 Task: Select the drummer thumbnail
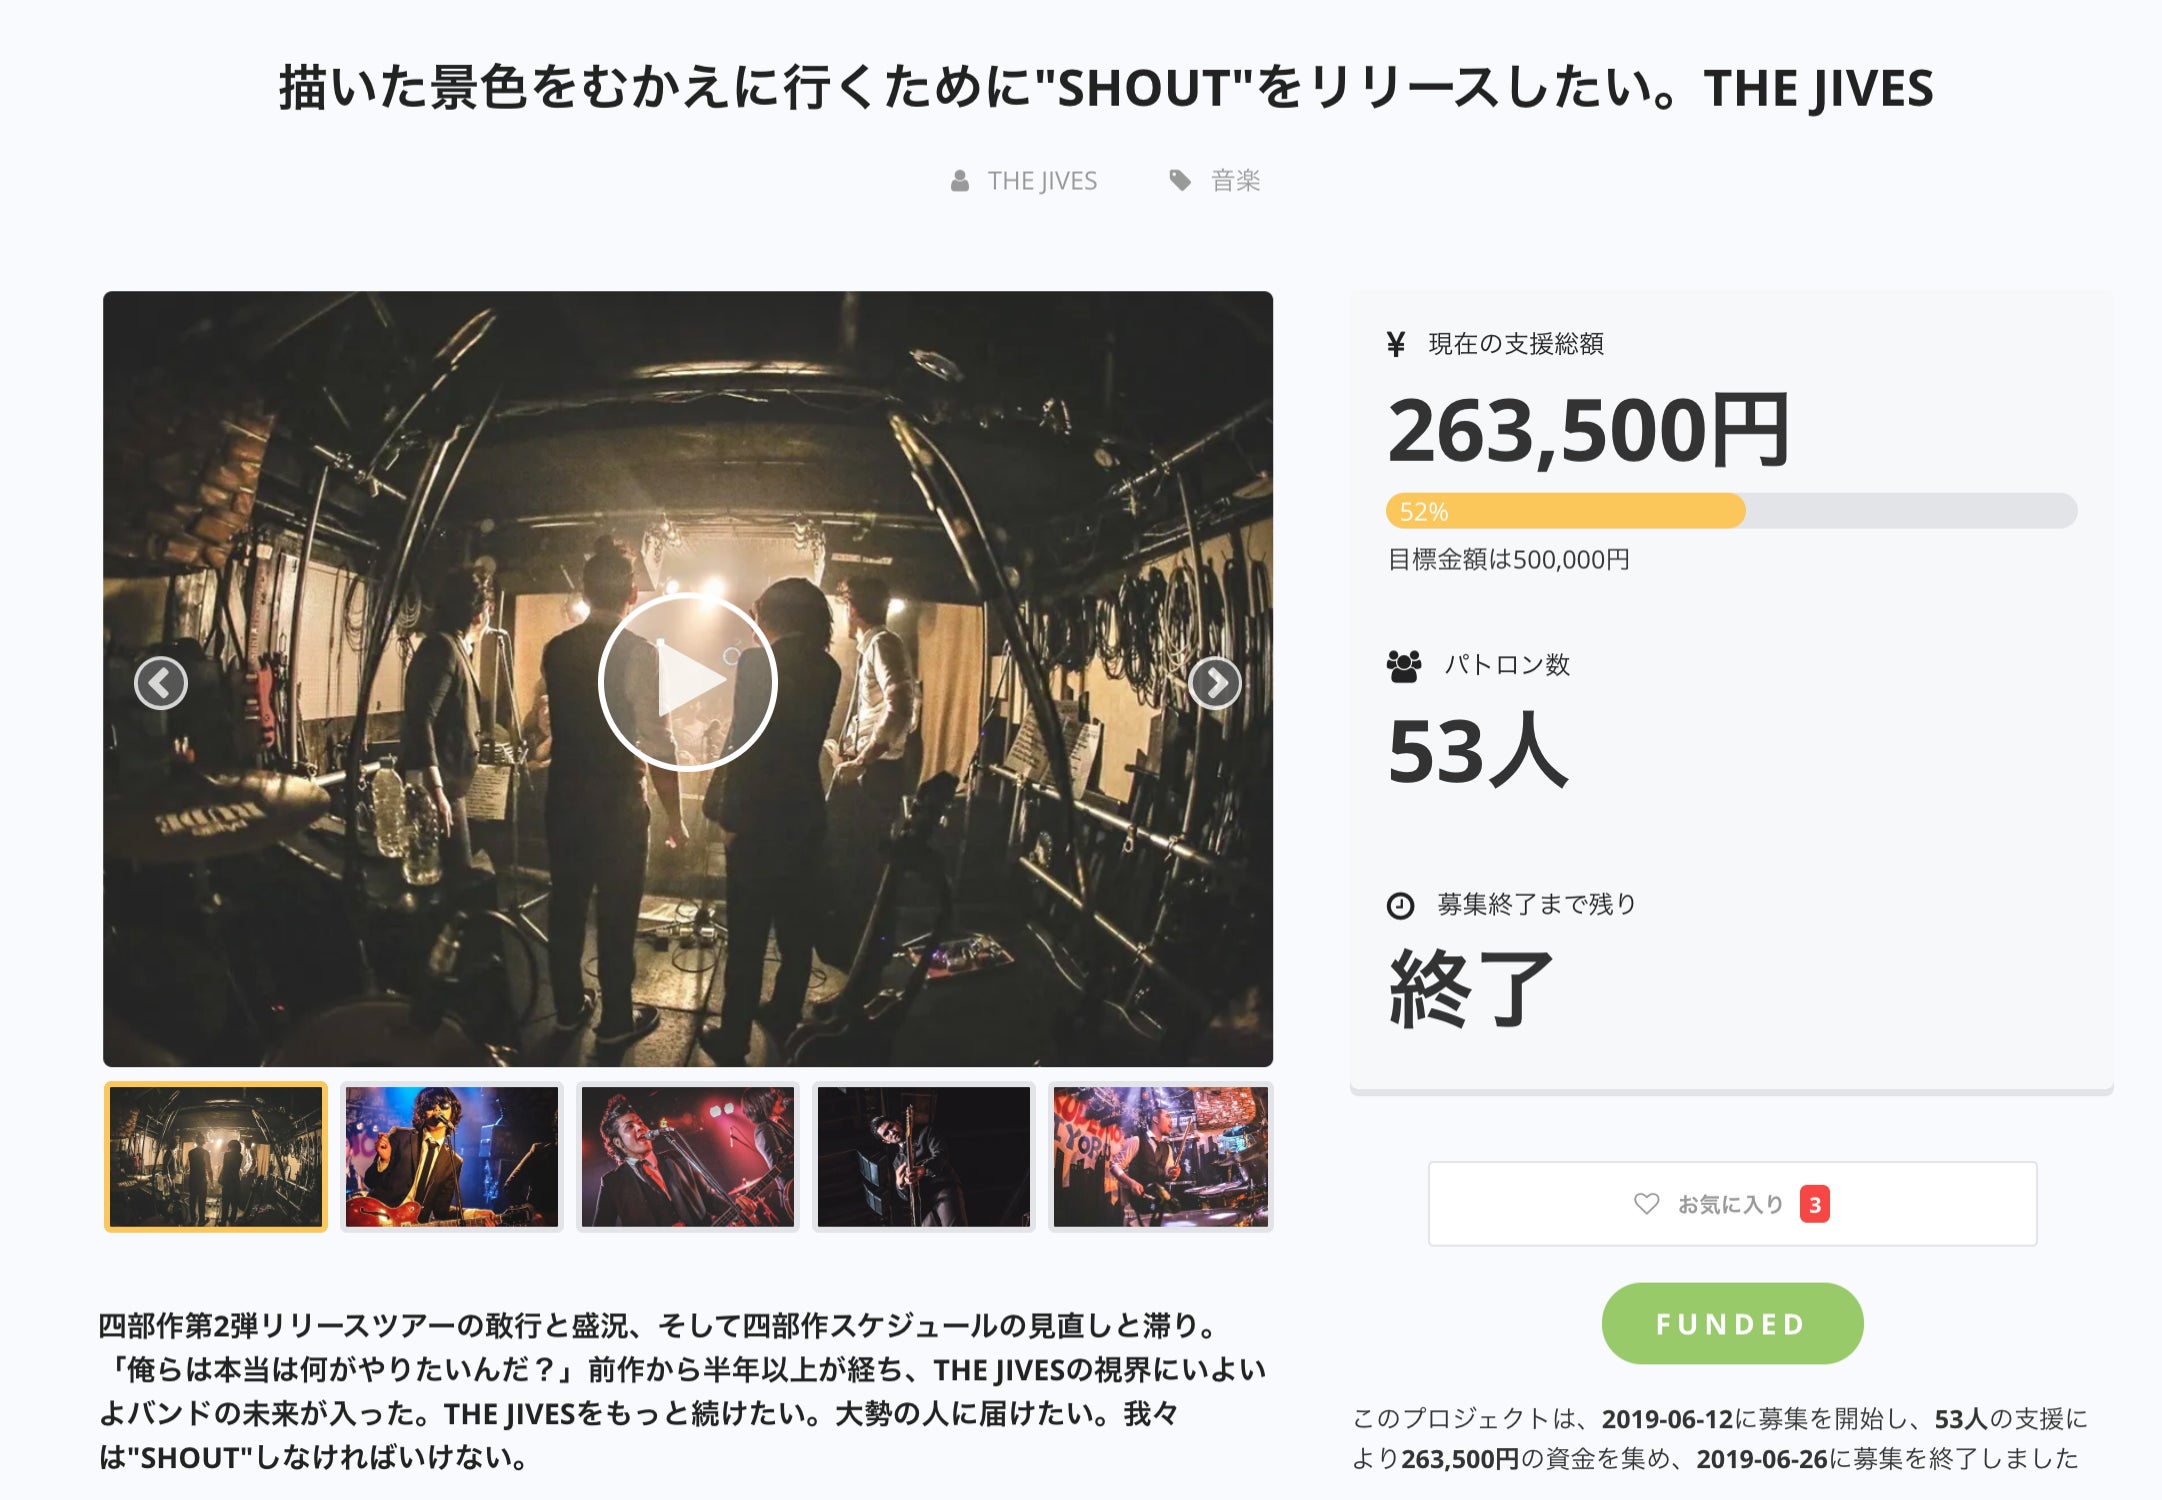pyautogui.click(x=1160, y=1157)
